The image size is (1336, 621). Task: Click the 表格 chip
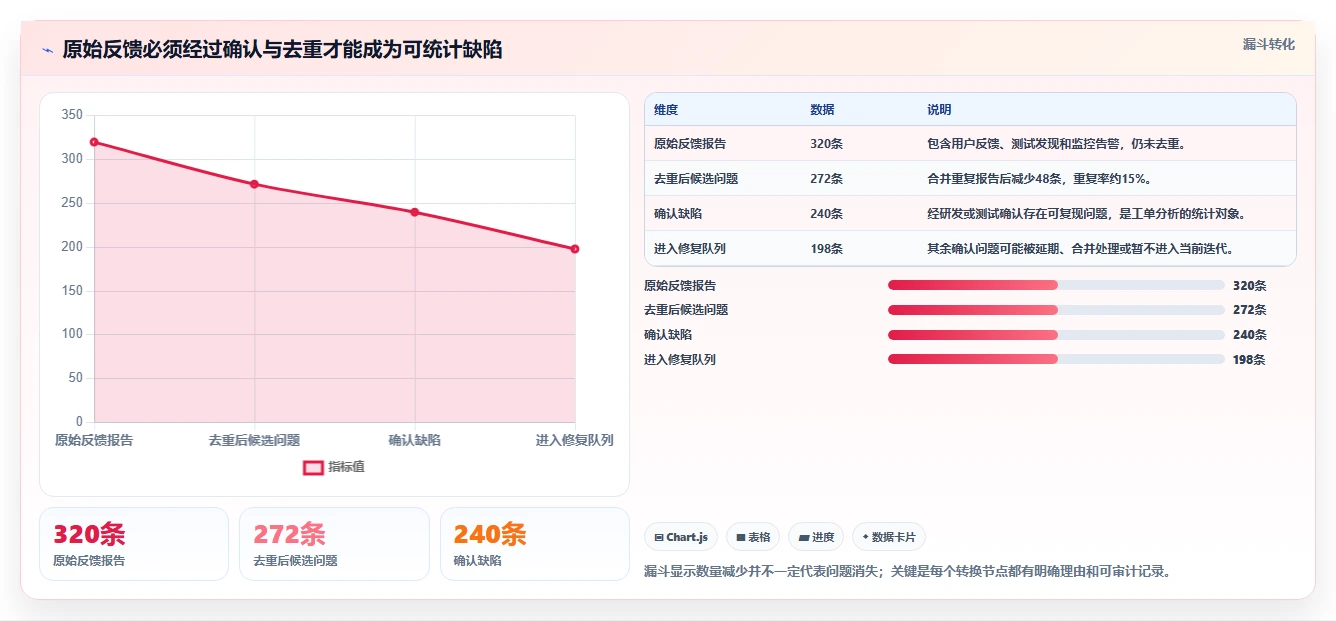point(753,537)
